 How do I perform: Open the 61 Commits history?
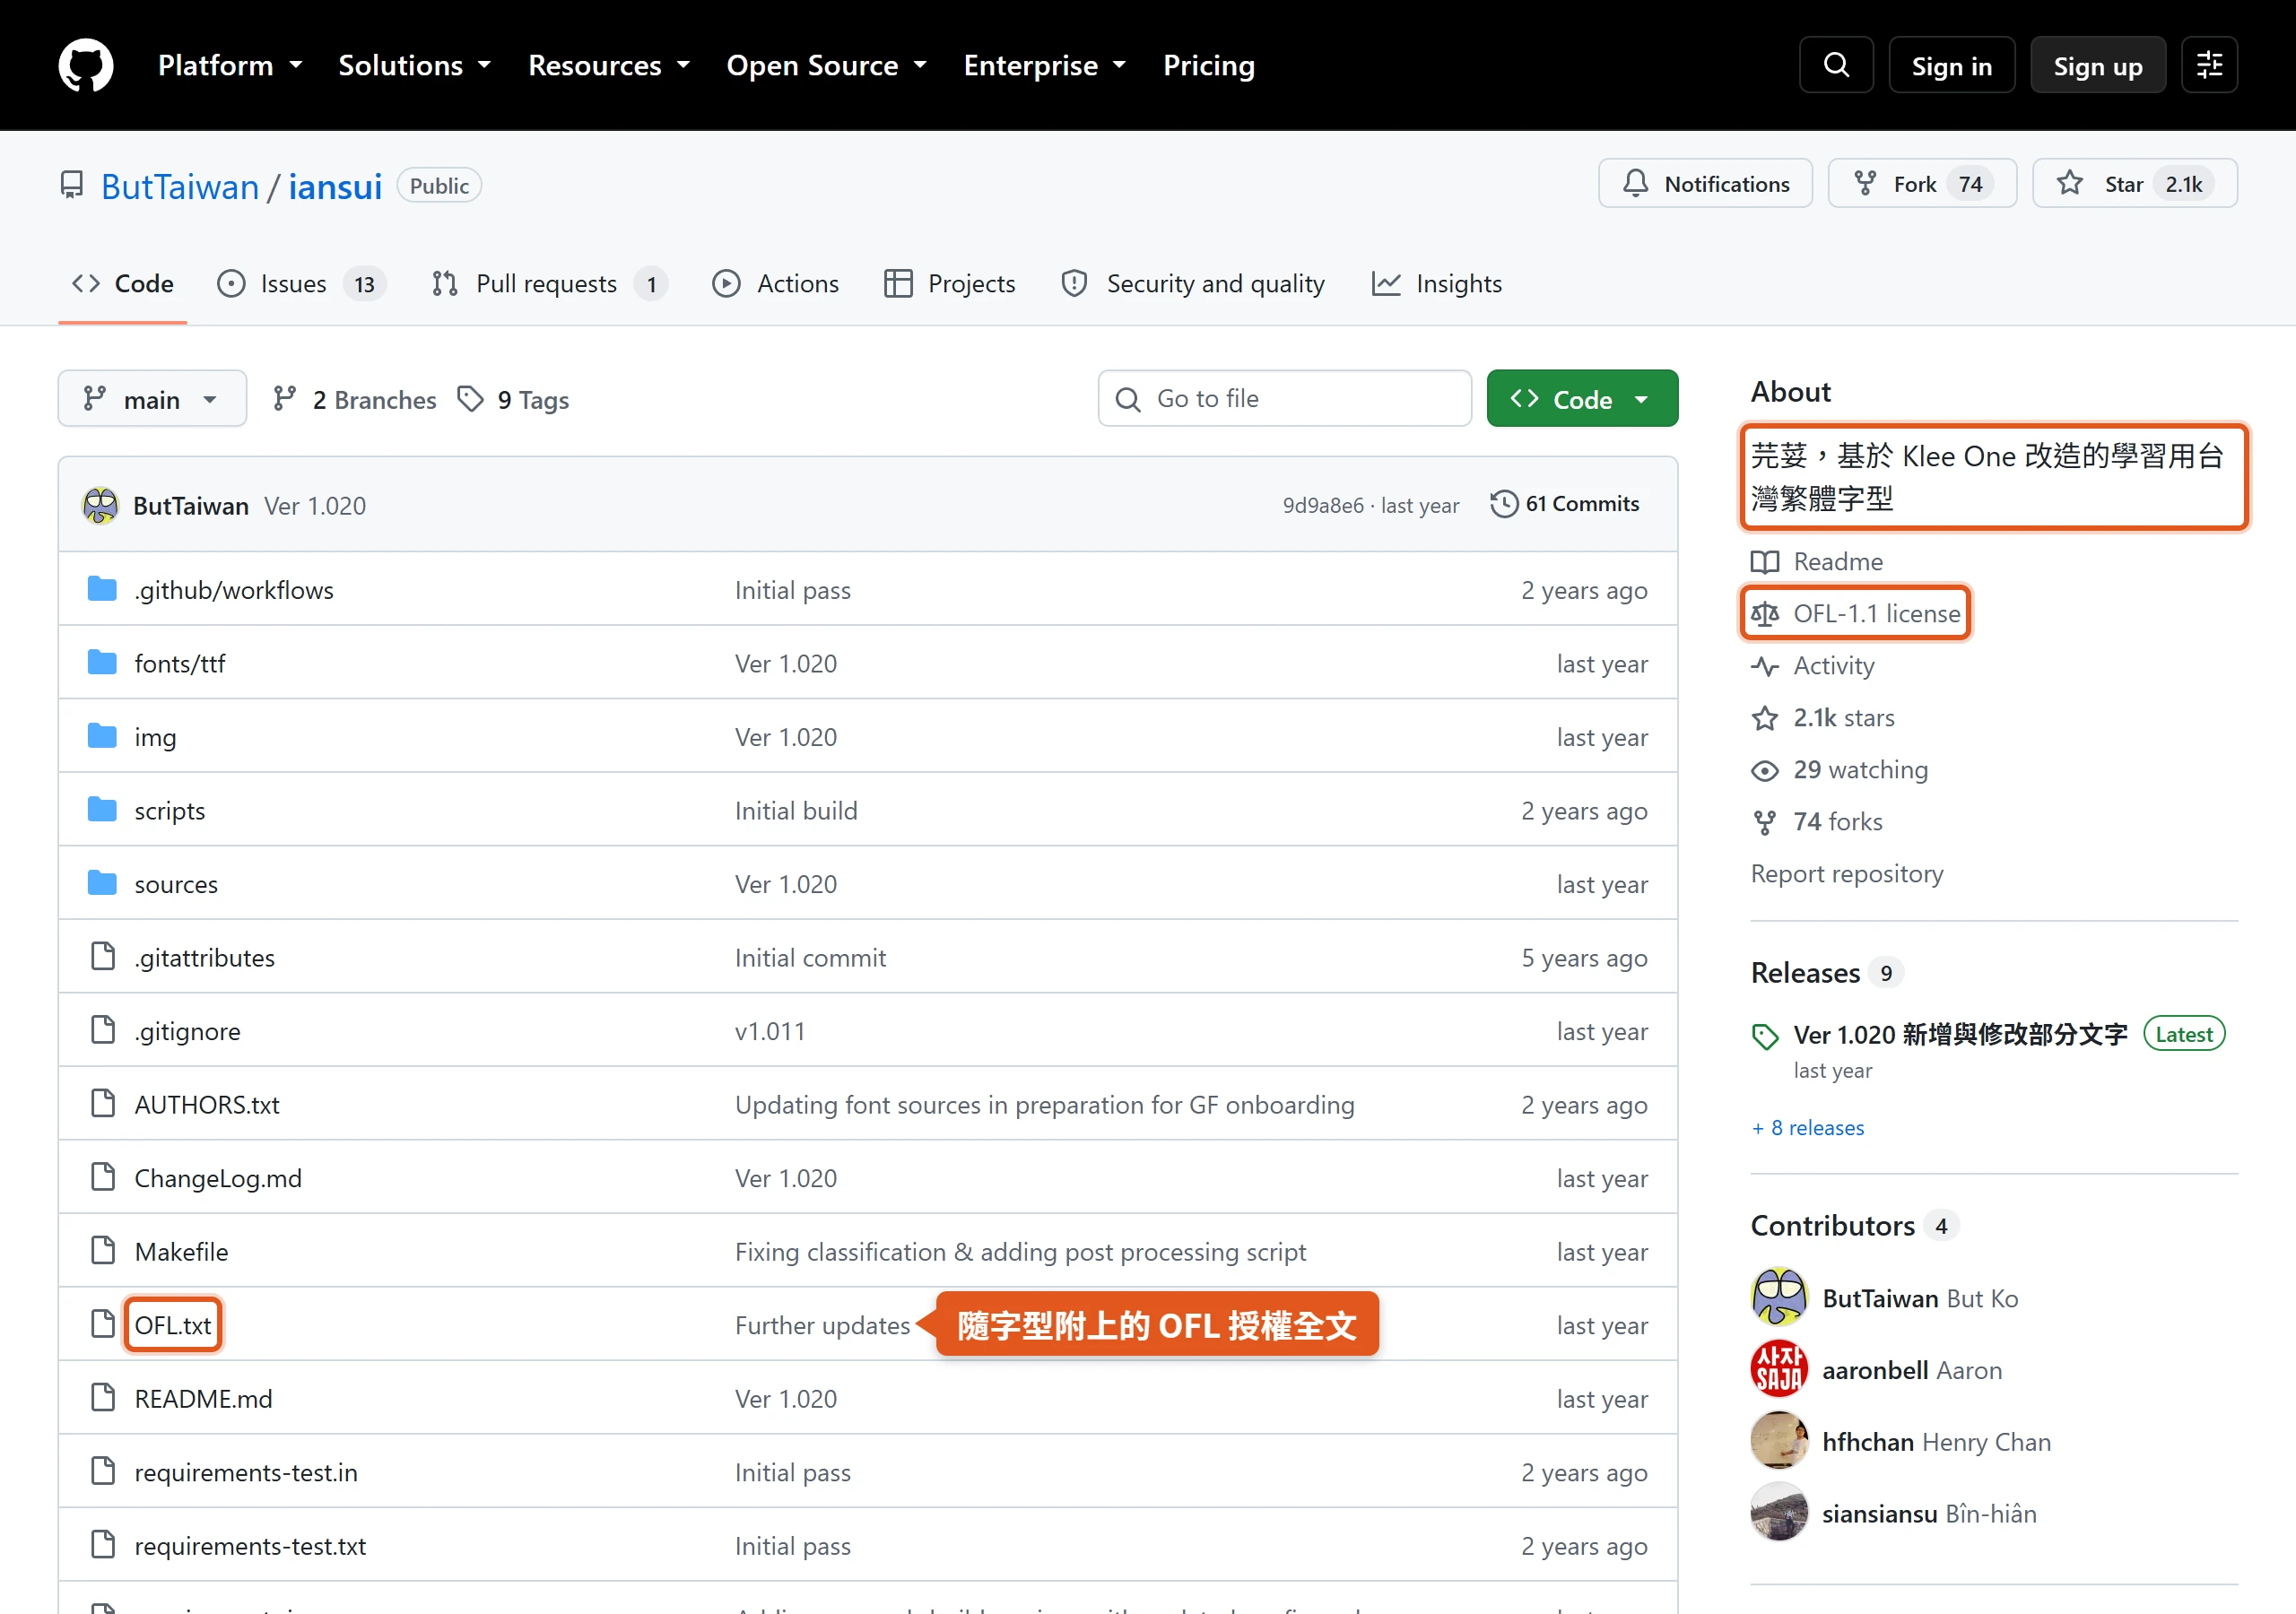pyautogui.click(x=1565, y=504)
